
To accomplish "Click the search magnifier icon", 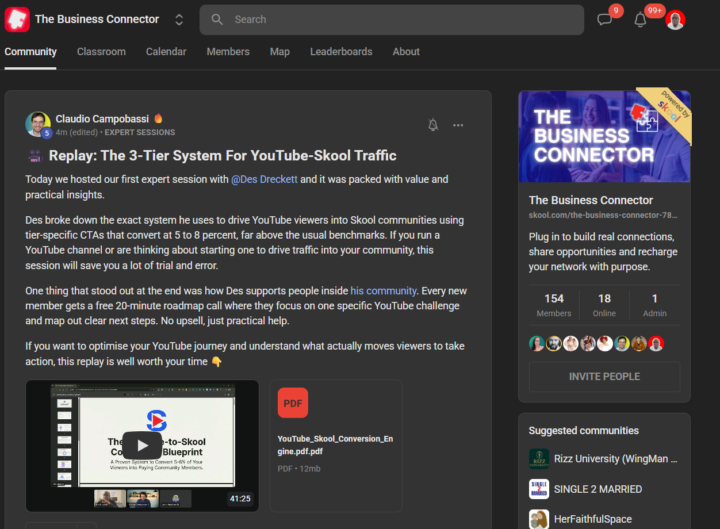I will tap(217, 19).
